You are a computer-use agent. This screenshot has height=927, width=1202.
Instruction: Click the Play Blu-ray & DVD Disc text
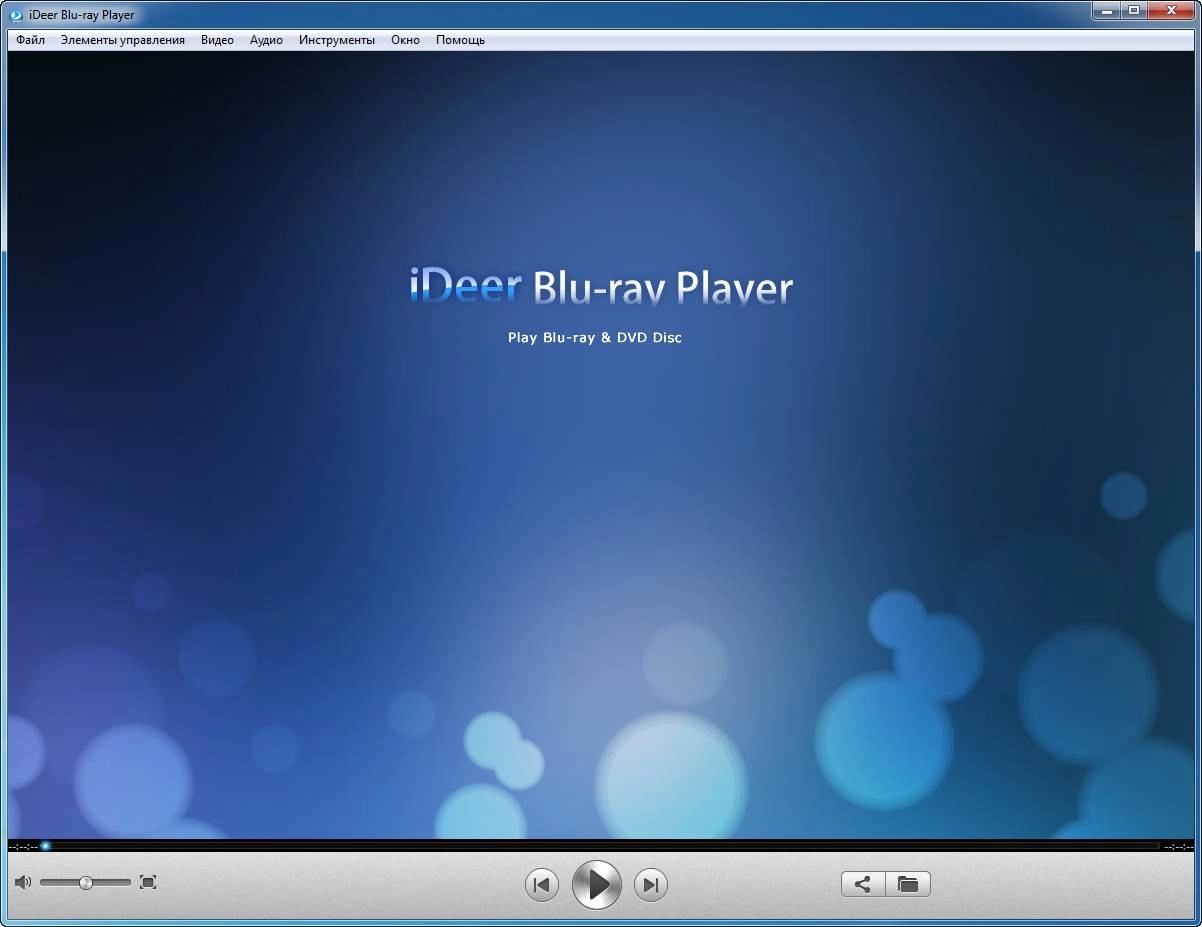tap(595, 338)
